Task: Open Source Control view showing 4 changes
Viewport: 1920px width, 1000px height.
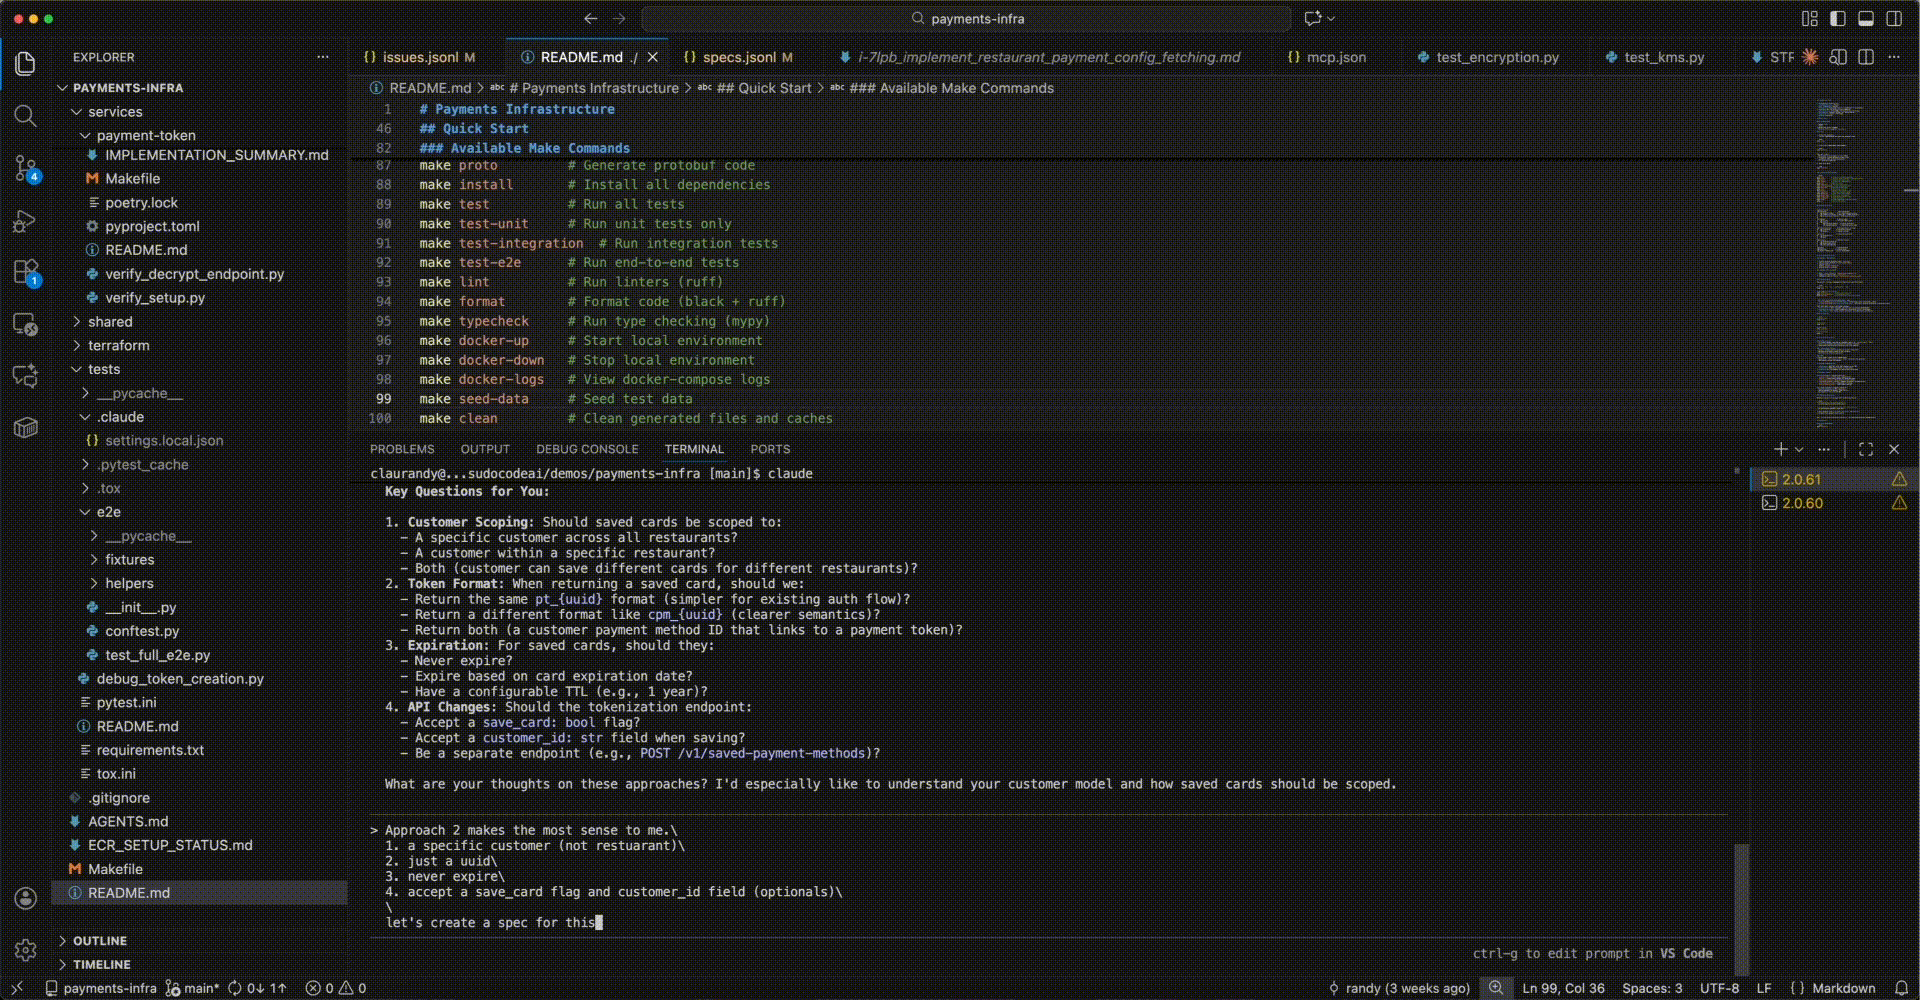Action: pyautogui.click(x=25, y=168)
